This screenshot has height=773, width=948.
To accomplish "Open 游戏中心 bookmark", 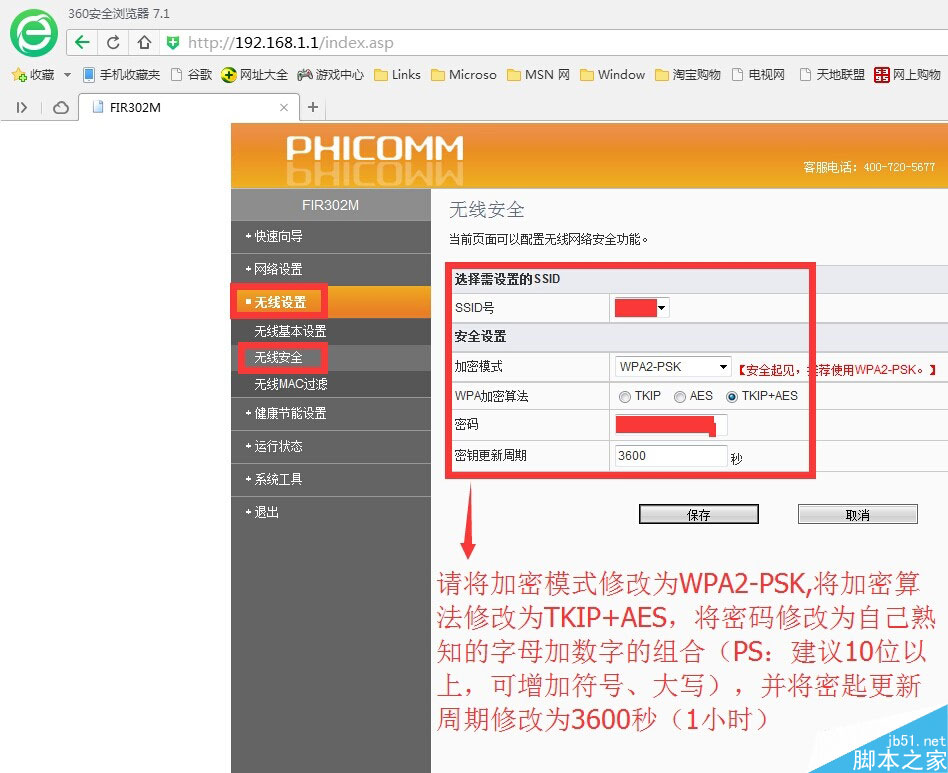I will click(331, 74).
